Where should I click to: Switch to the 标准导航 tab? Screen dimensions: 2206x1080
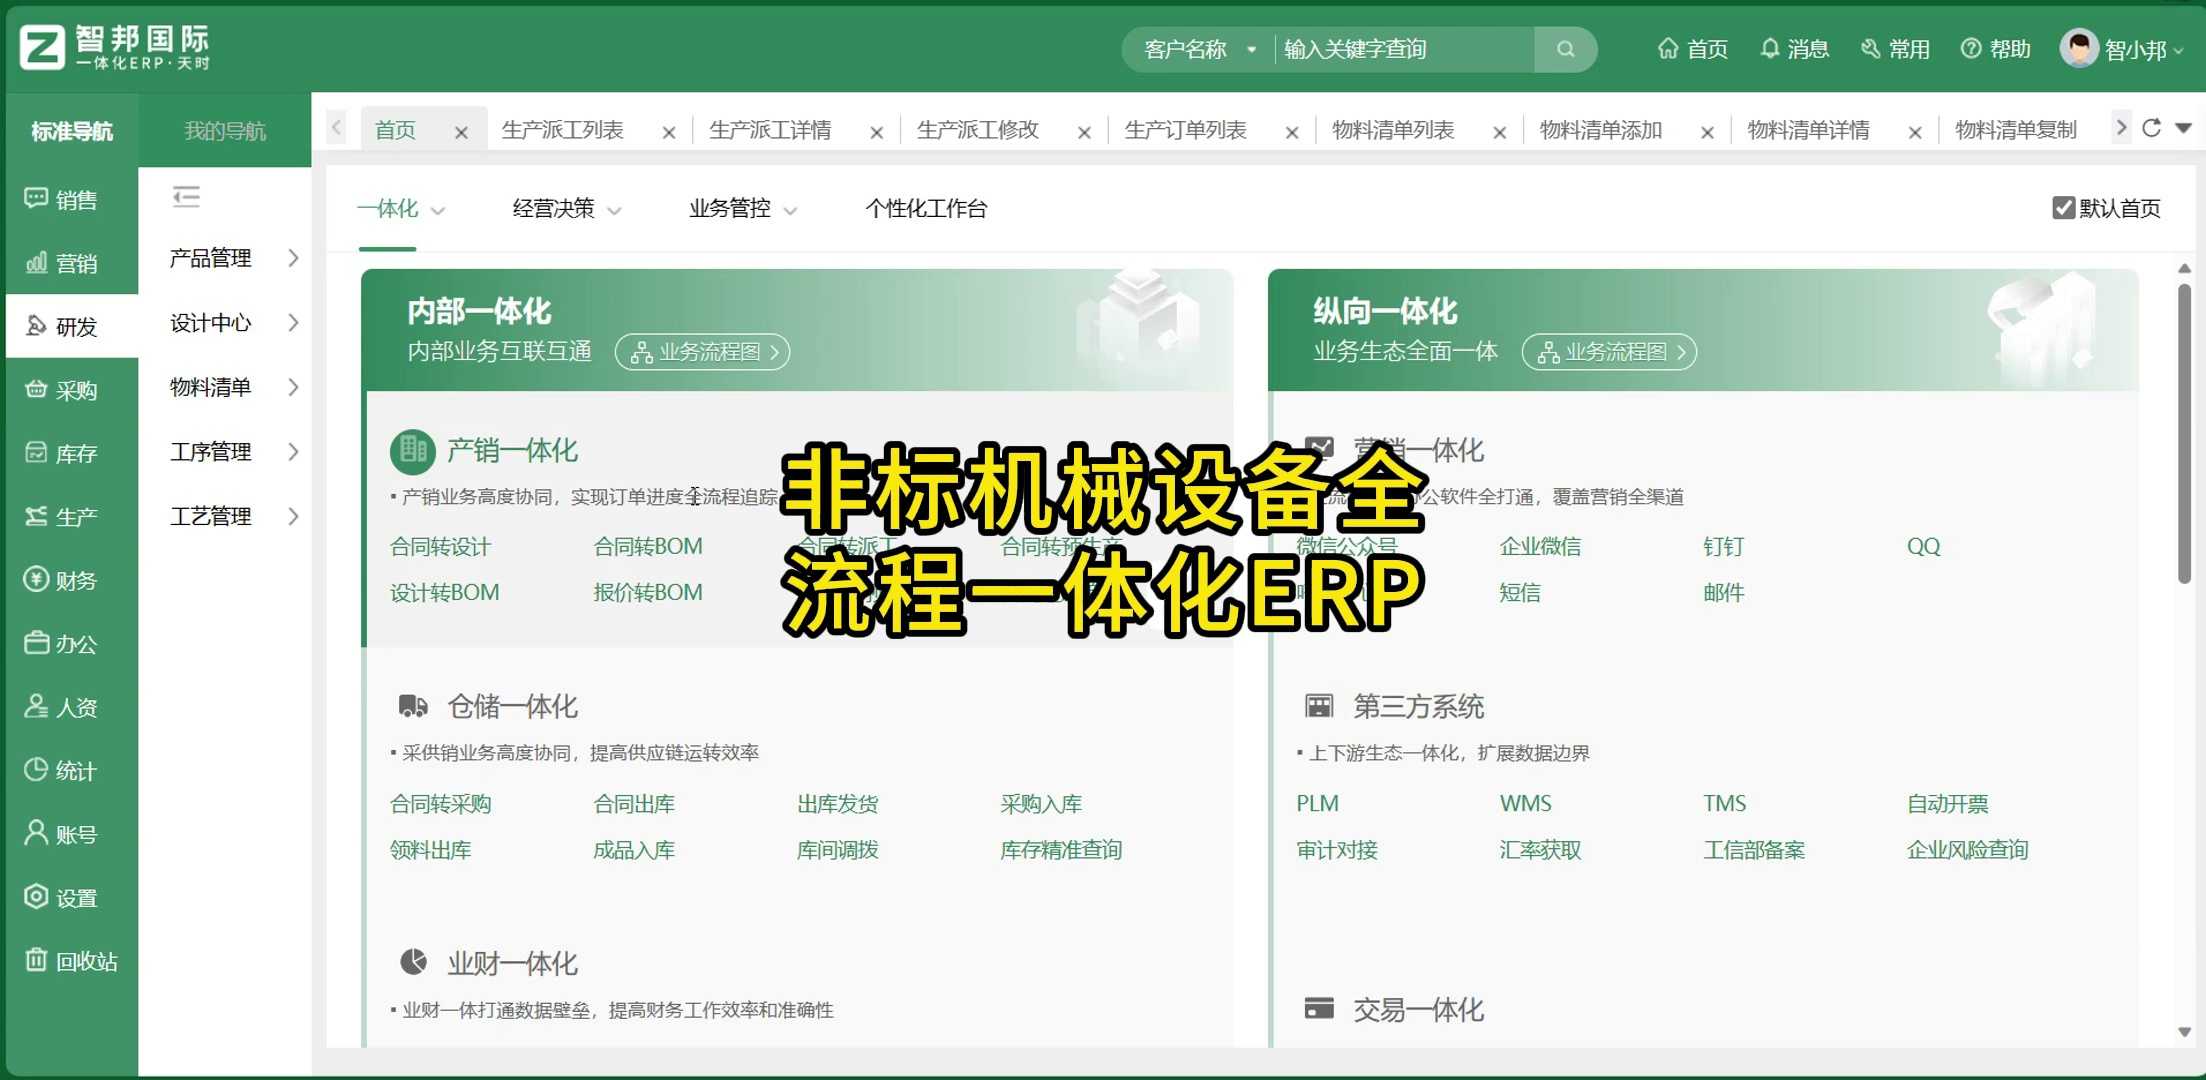pos(72,131)
